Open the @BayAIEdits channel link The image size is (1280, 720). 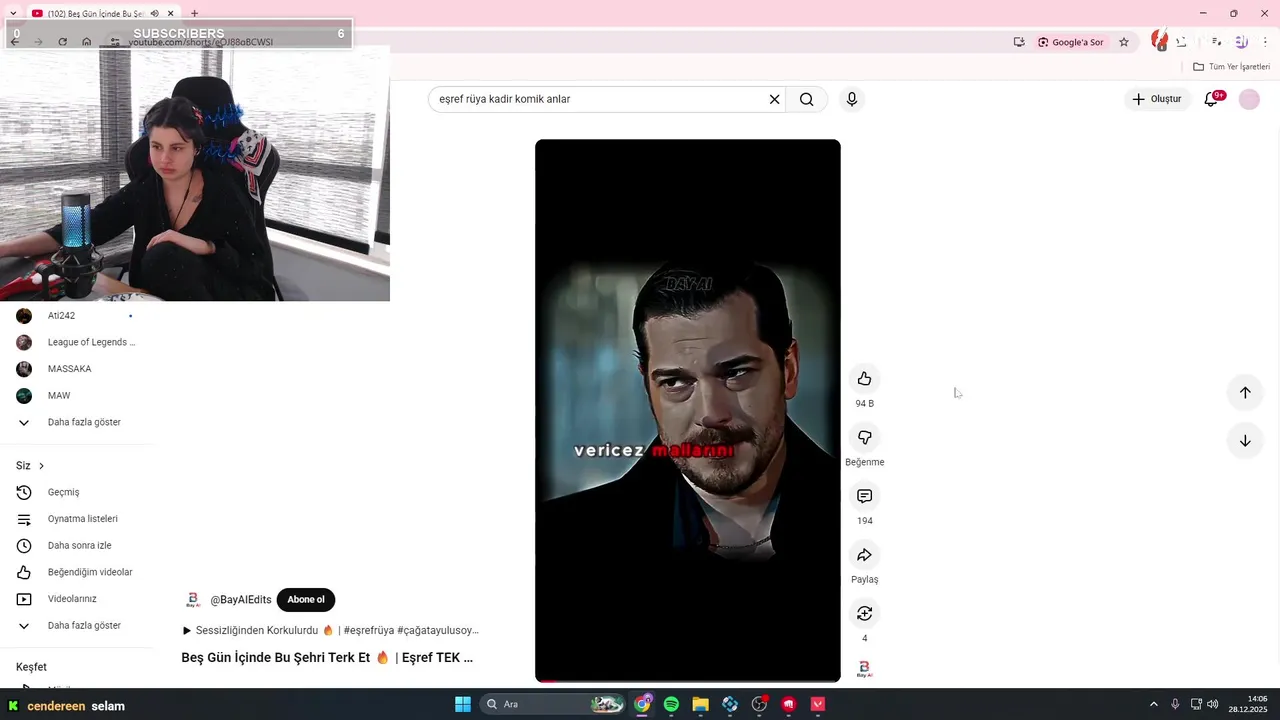241,600
